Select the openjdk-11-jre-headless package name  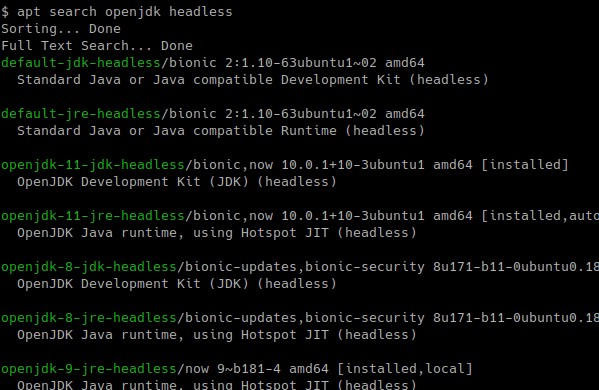93,216
